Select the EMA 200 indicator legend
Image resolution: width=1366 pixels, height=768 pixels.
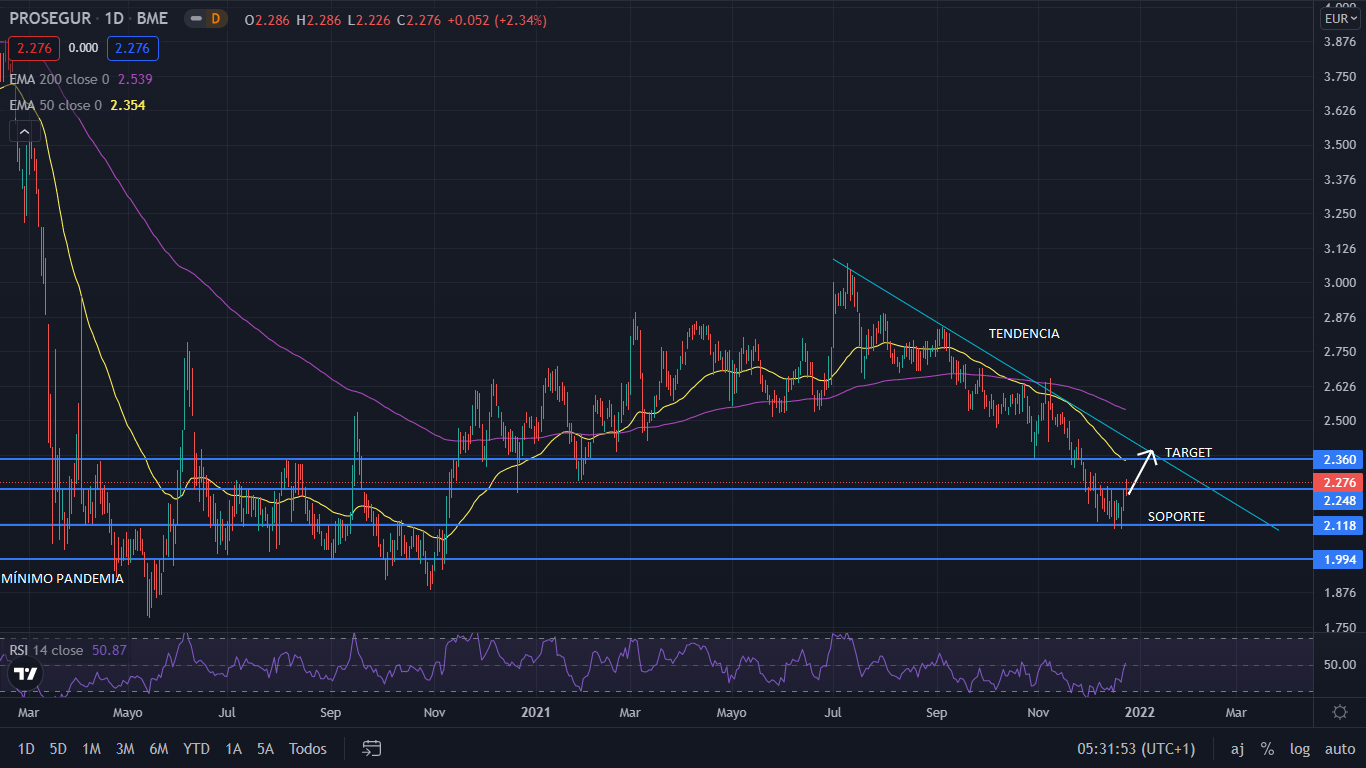click(x=60, y=79)
